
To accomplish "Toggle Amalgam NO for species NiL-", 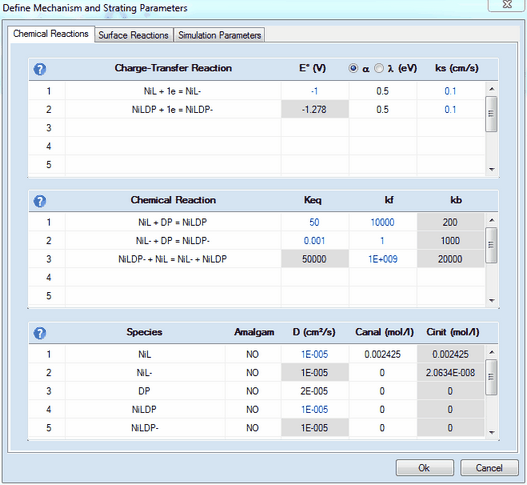I will click(253, 373).
